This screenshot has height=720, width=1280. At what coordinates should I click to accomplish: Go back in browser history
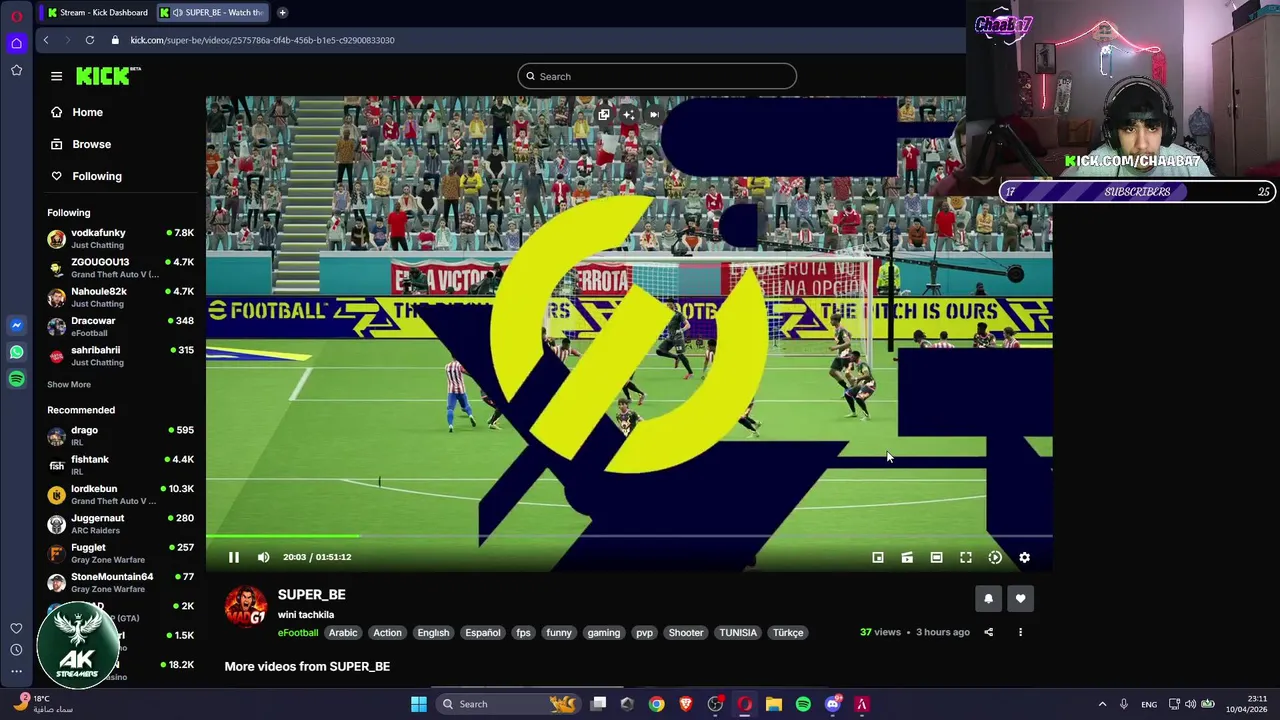click(46, 40)
